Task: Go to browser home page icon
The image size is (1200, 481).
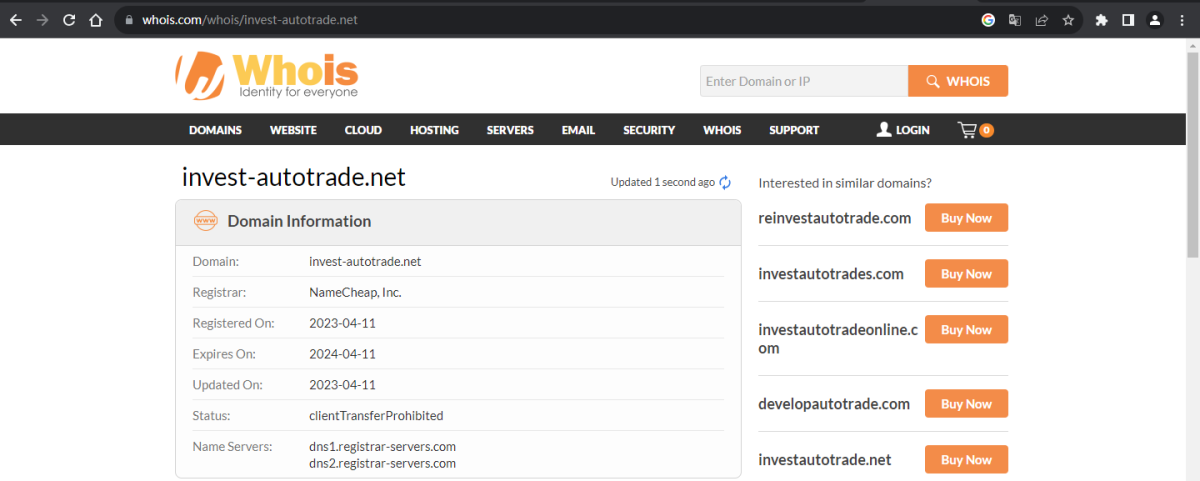Action: click(x=95, y=20)
